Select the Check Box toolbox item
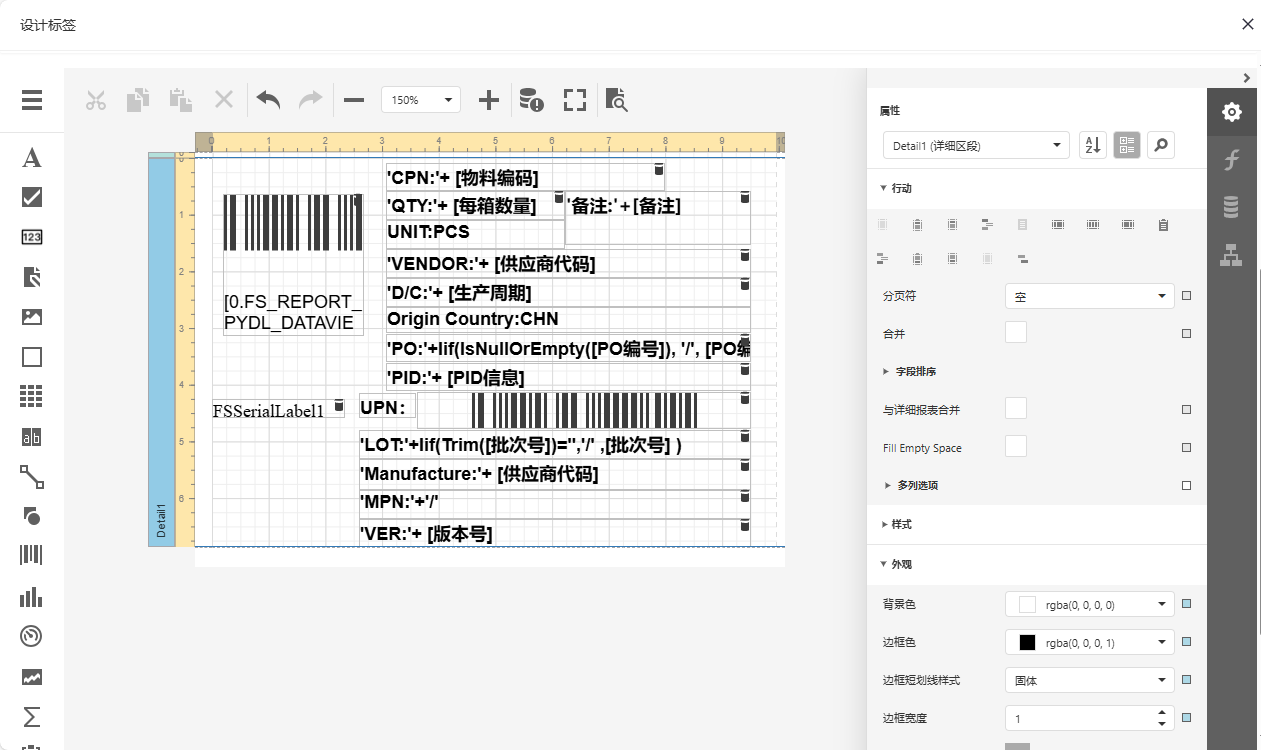 (x=32, y=197)
